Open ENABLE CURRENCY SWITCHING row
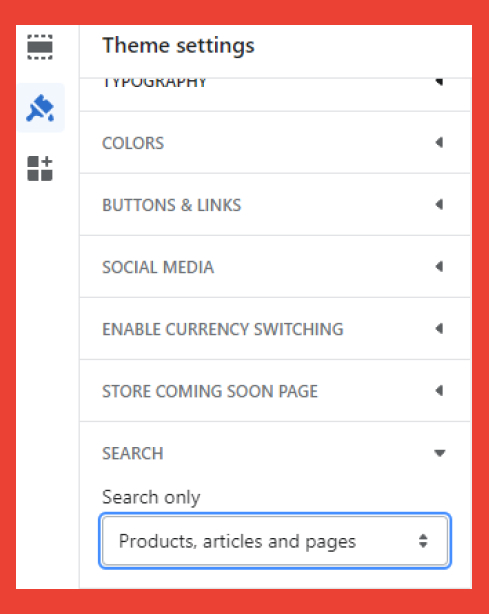 point(275,329)
